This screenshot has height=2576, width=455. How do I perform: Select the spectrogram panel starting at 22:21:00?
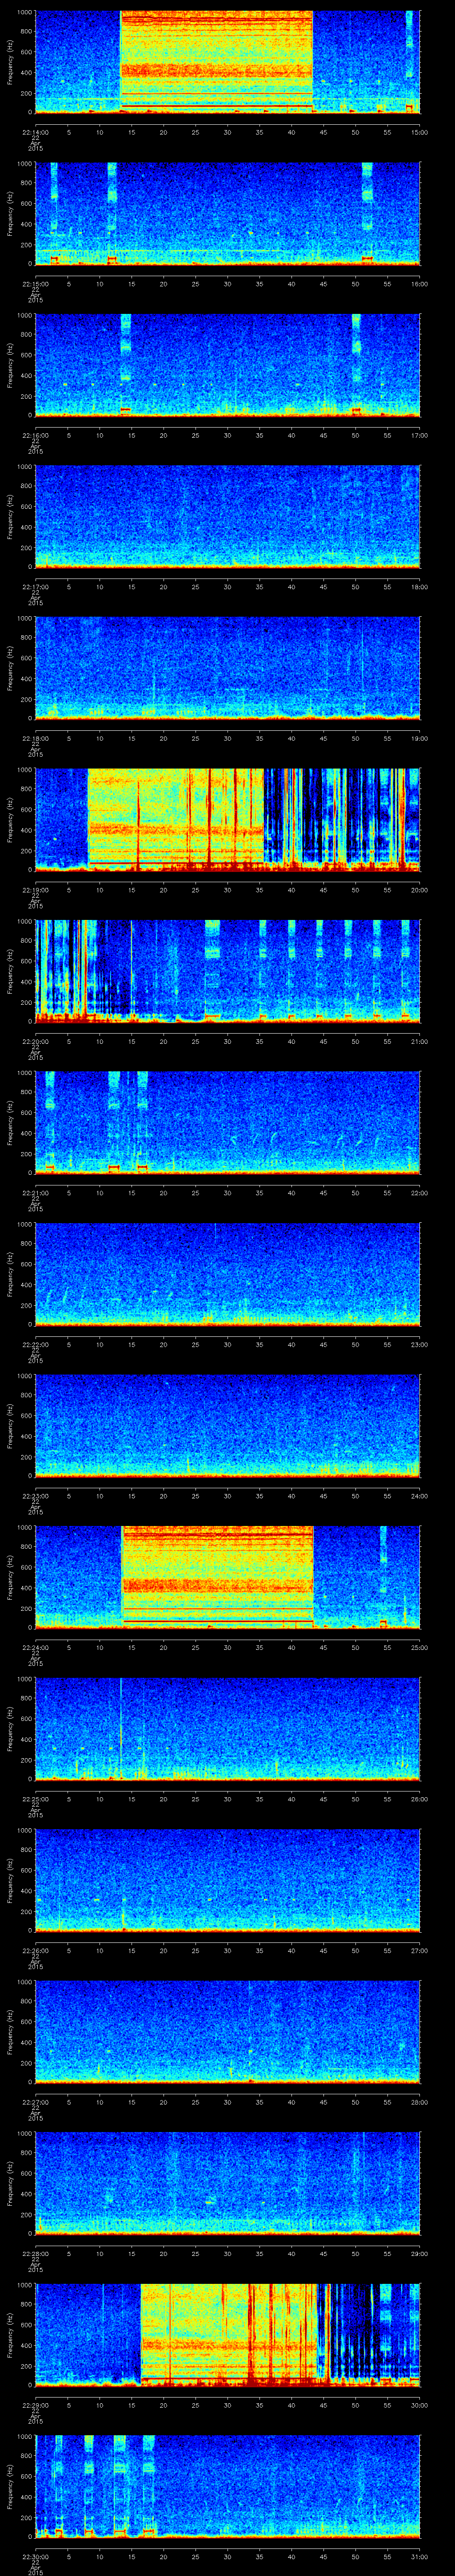click(228, 1123)
